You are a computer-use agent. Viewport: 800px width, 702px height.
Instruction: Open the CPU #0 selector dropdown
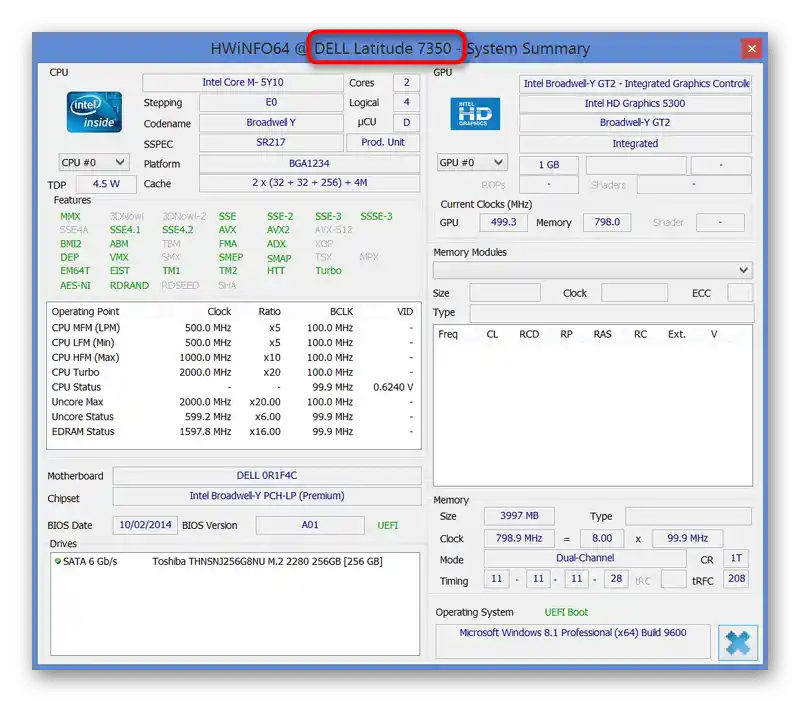pos(94,162)
